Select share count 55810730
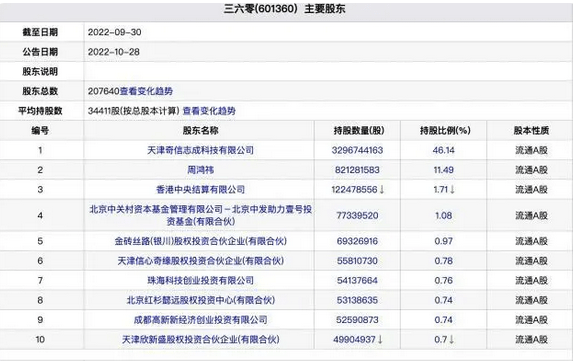The image size is (573, 361). (x=357, y=261)
